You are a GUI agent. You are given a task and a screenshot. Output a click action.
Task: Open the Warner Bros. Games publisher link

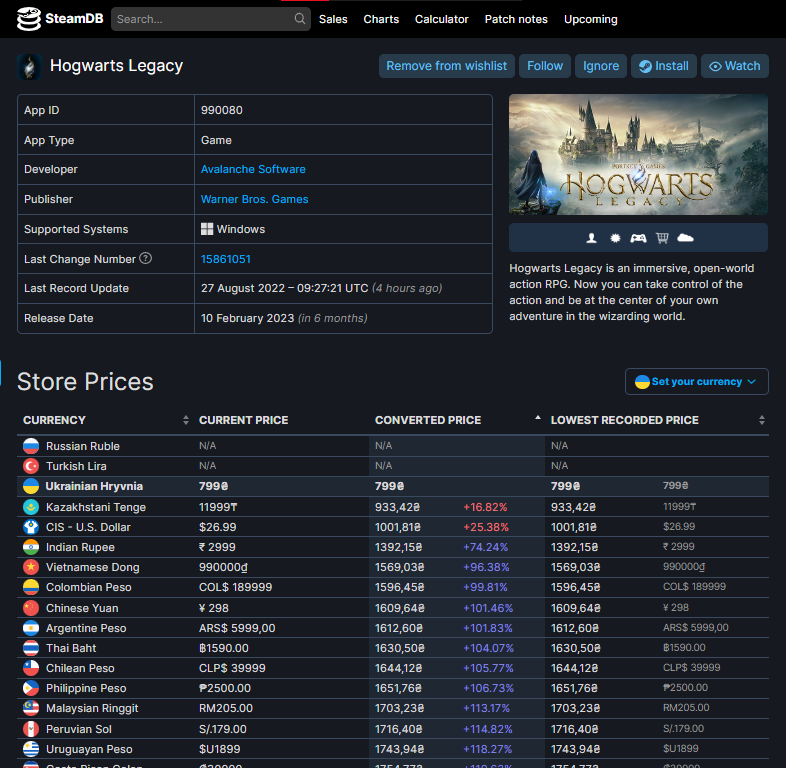click(x=255, y=200)
